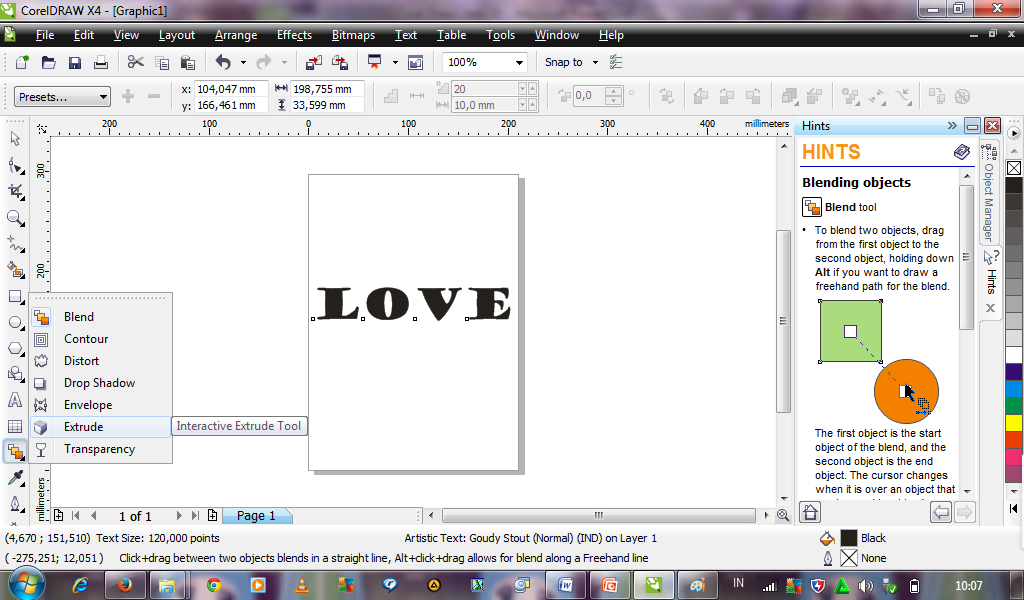Viewport: 1024px width, 600px height.
Task: Select the Transparency tool
Action: point(99,449)
